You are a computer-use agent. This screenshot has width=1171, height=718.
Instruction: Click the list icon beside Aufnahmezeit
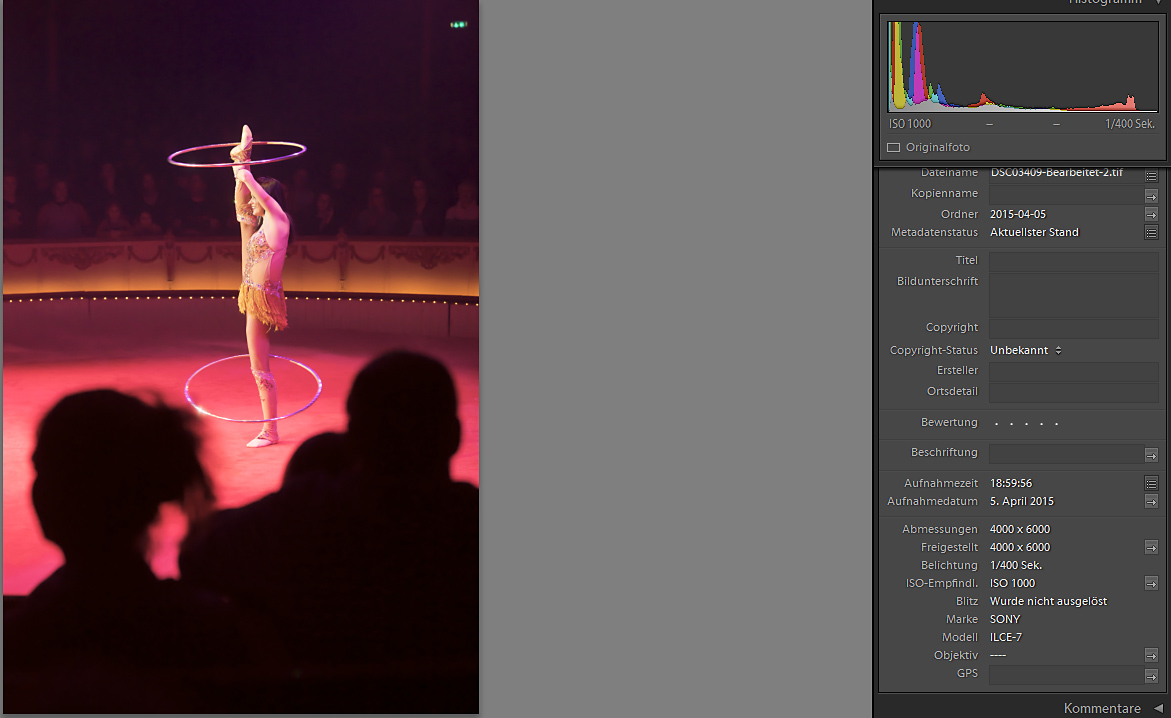(1151, 483)
